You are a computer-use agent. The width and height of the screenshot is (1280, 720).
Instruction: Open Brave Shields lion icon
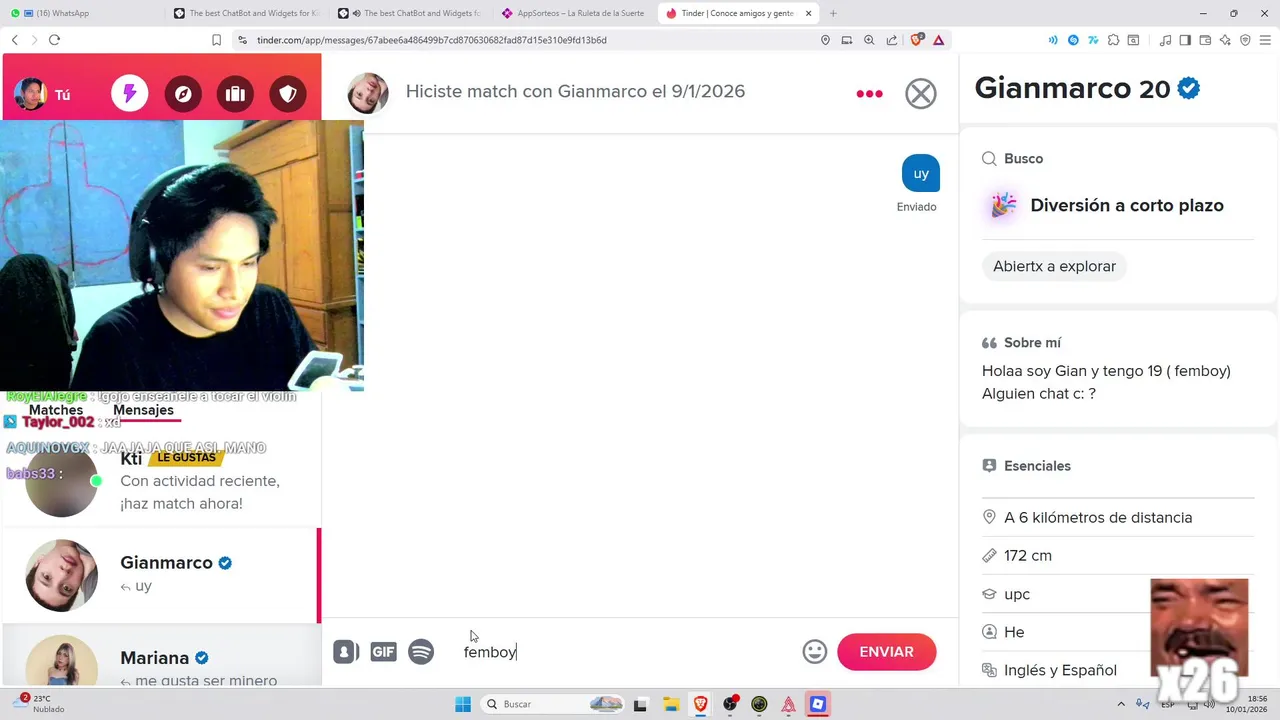916,40
